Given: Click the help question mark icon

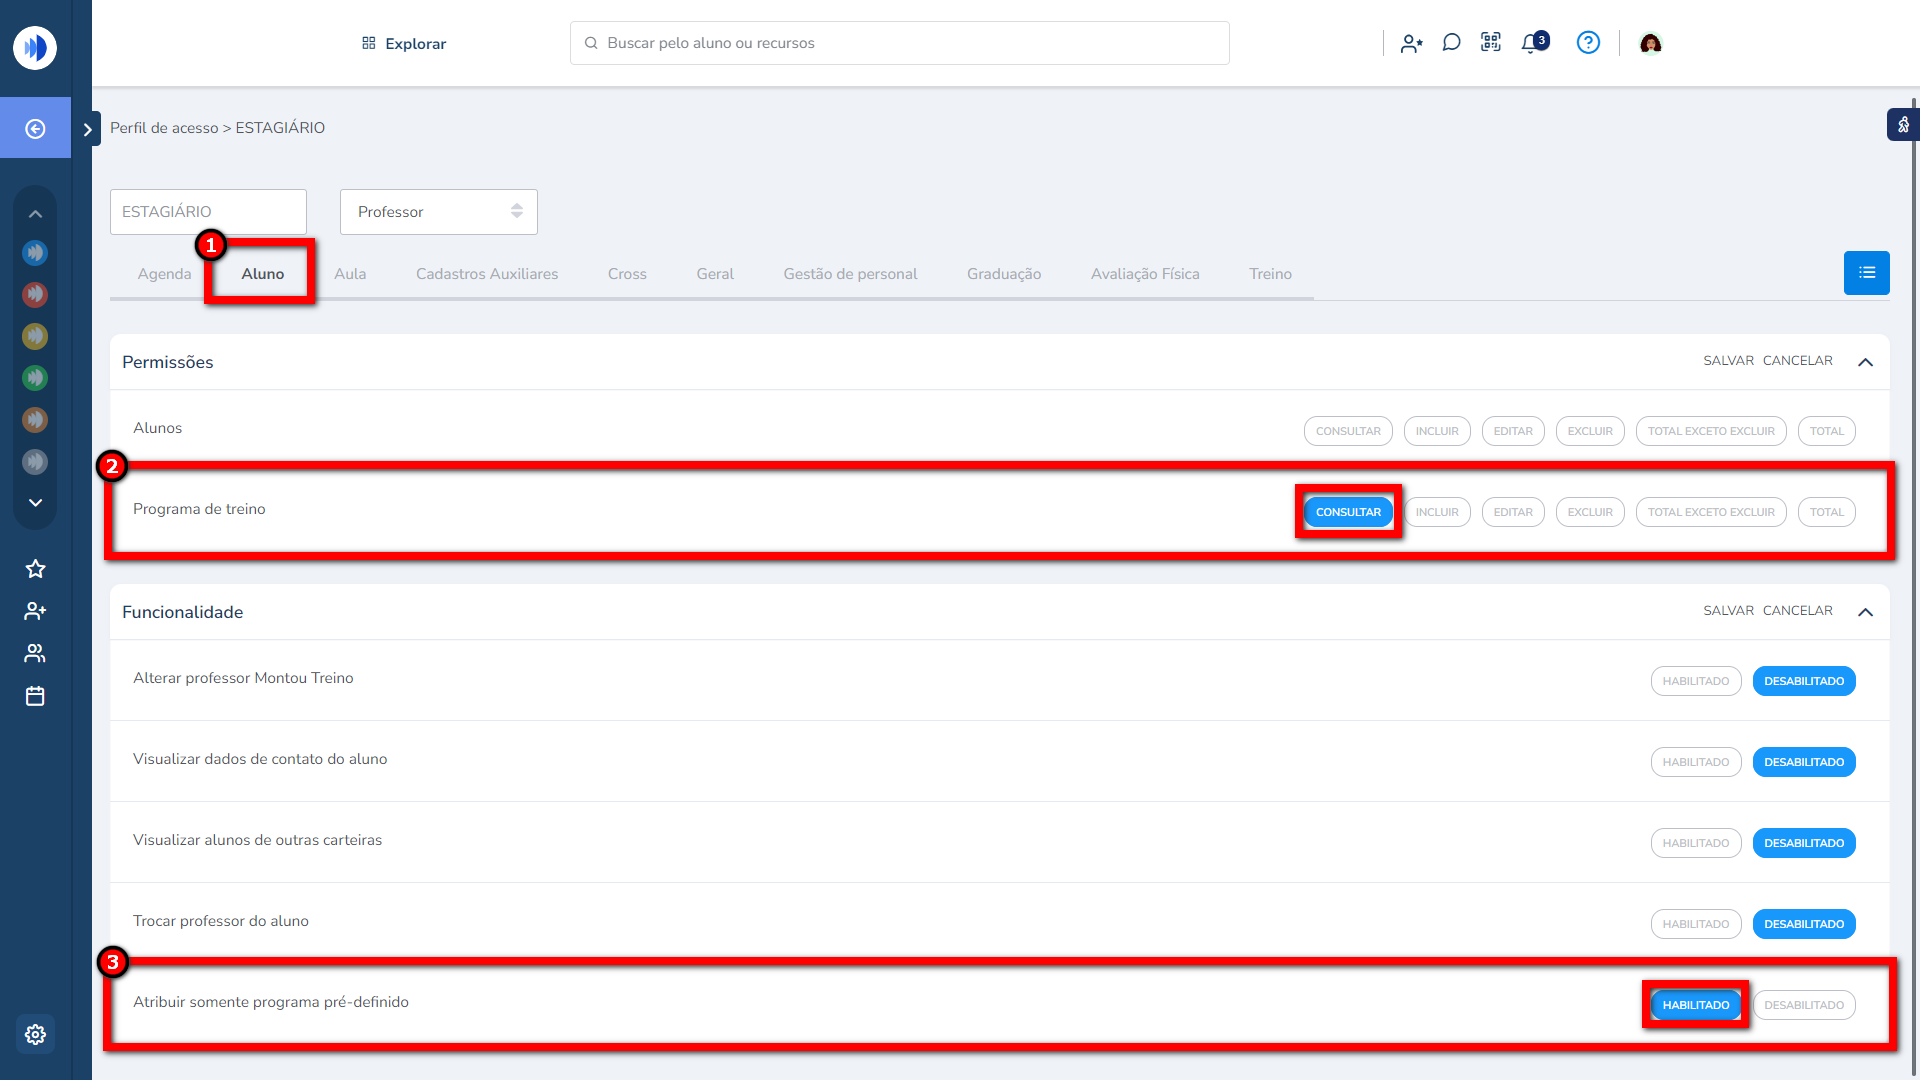Looking at the screenshot, I should tap(1588, 42).
